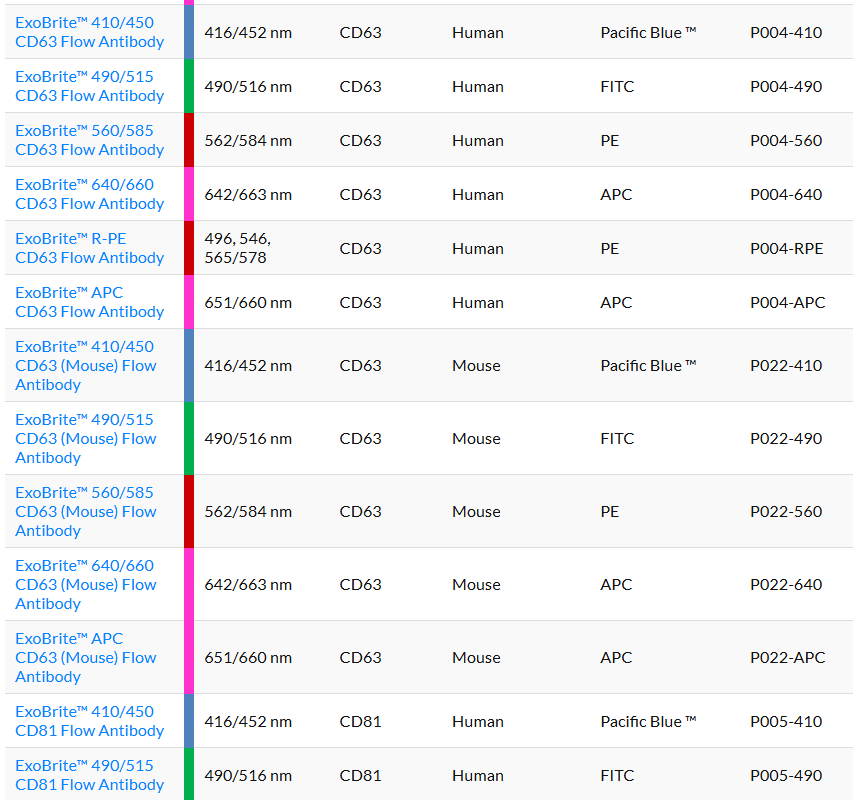Open ExoBrite 640/660 CD63 Flow Antibody link
The width and height of the screenshot is (857, 800).
(90, 195)
